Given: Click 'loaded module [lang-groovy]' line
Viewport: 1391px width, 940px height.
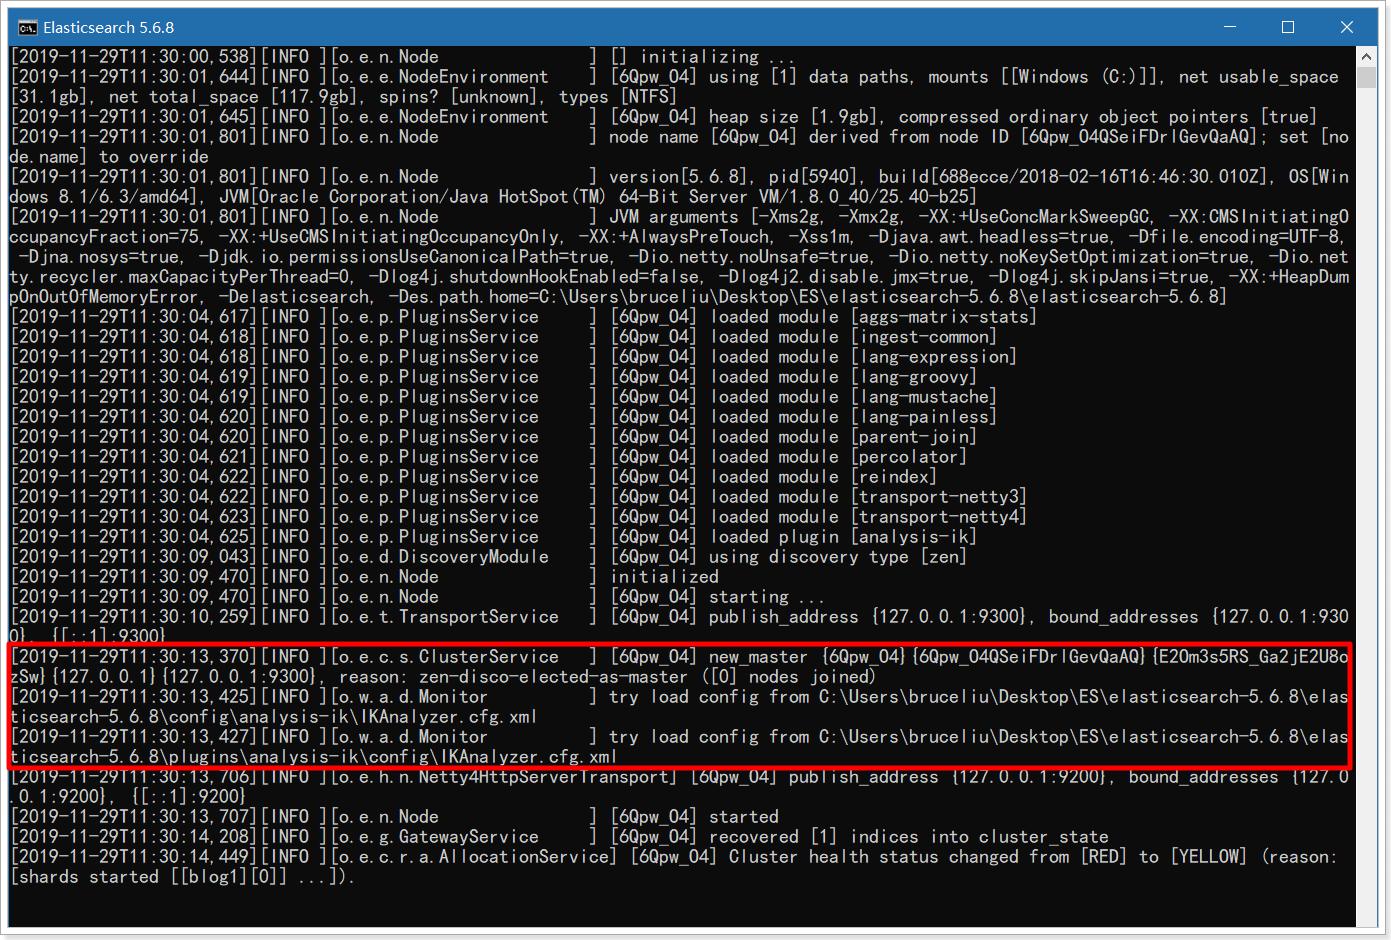Looking at the screenshot, I should 843,377.
